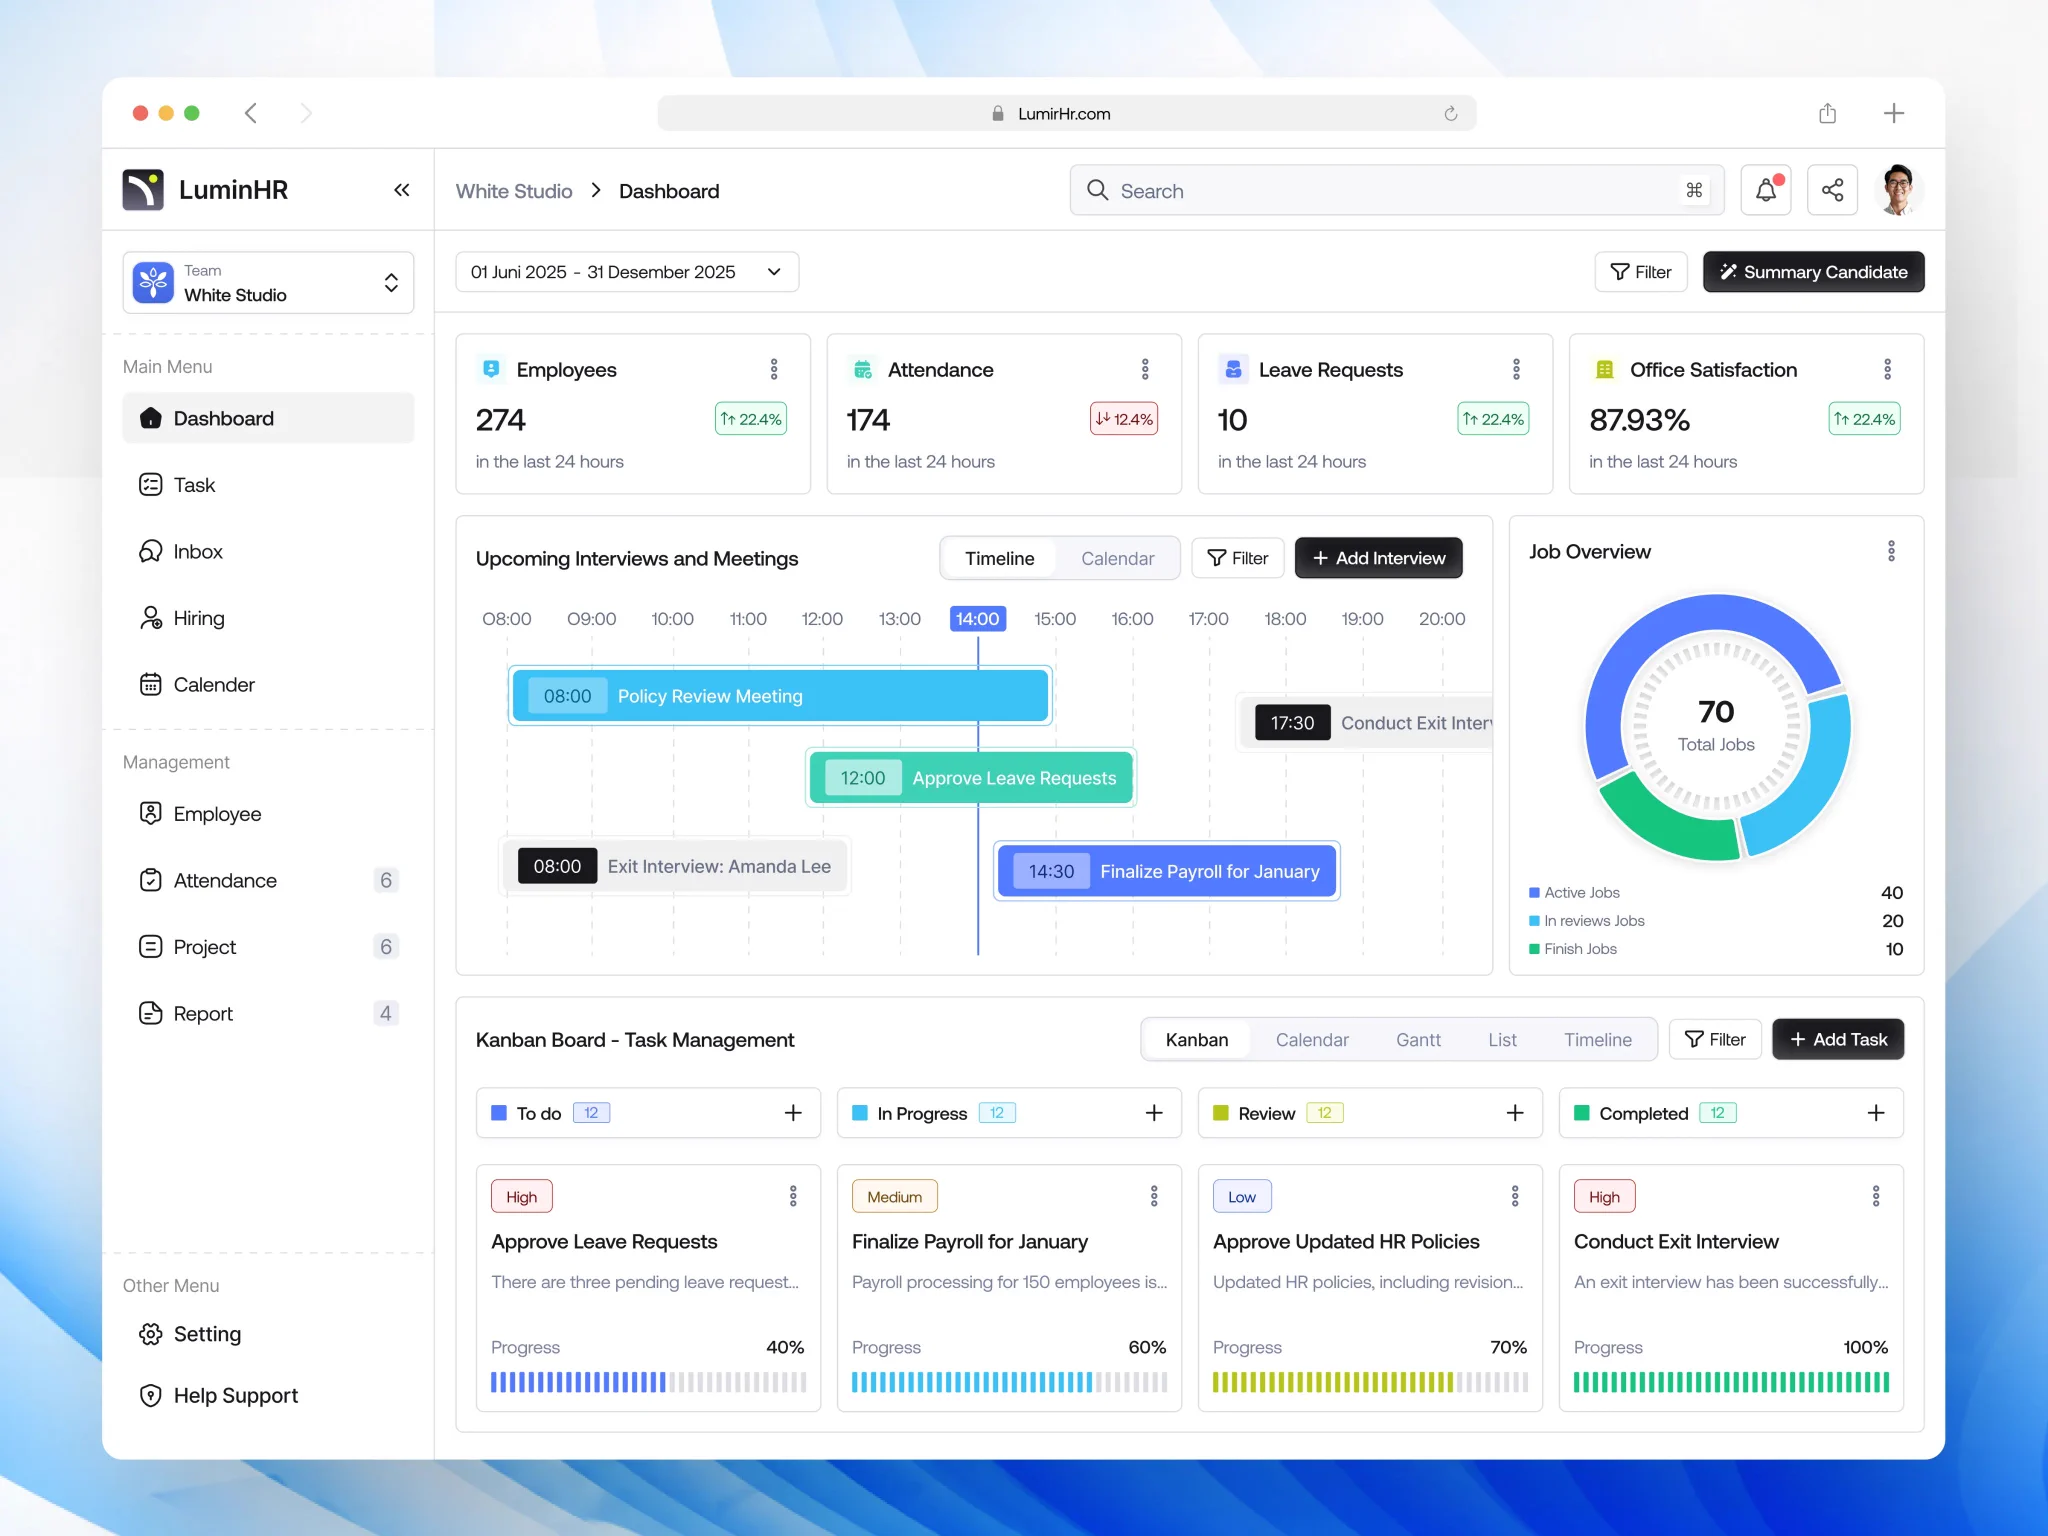Open a new browser tab with the plus icon
Viewport: 2048px width, 1536px height.
coord(1894,113)
